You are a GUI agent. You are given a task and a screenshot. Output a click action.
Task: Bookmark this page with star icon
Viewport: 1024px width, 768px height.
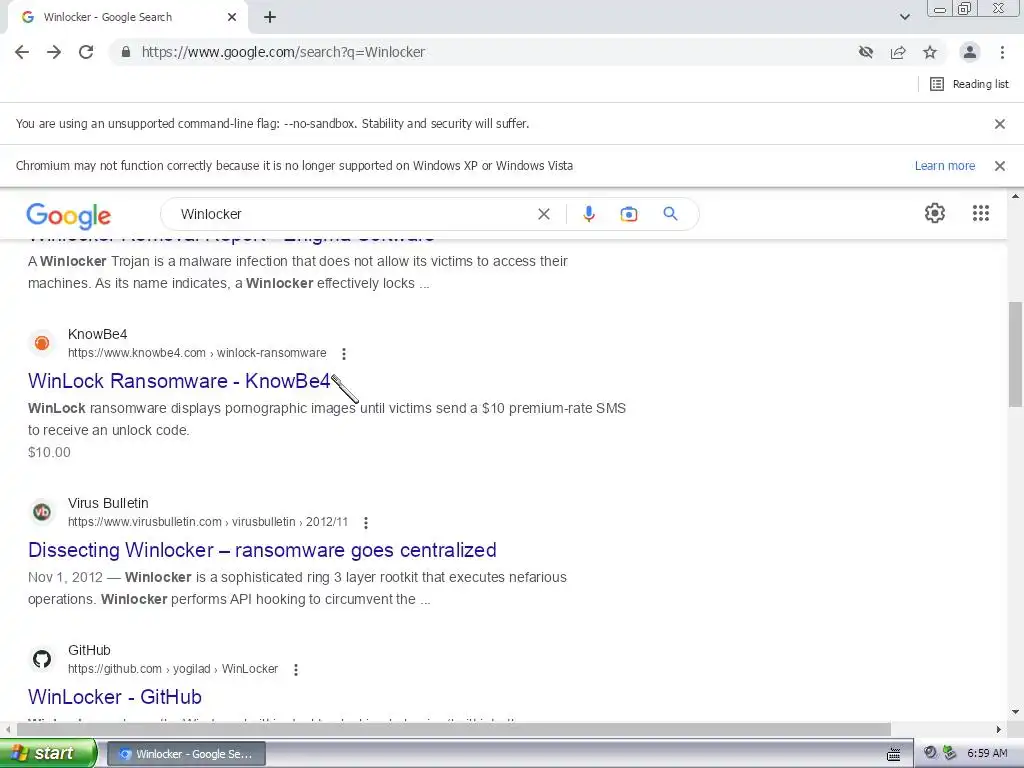pos(930,52)
